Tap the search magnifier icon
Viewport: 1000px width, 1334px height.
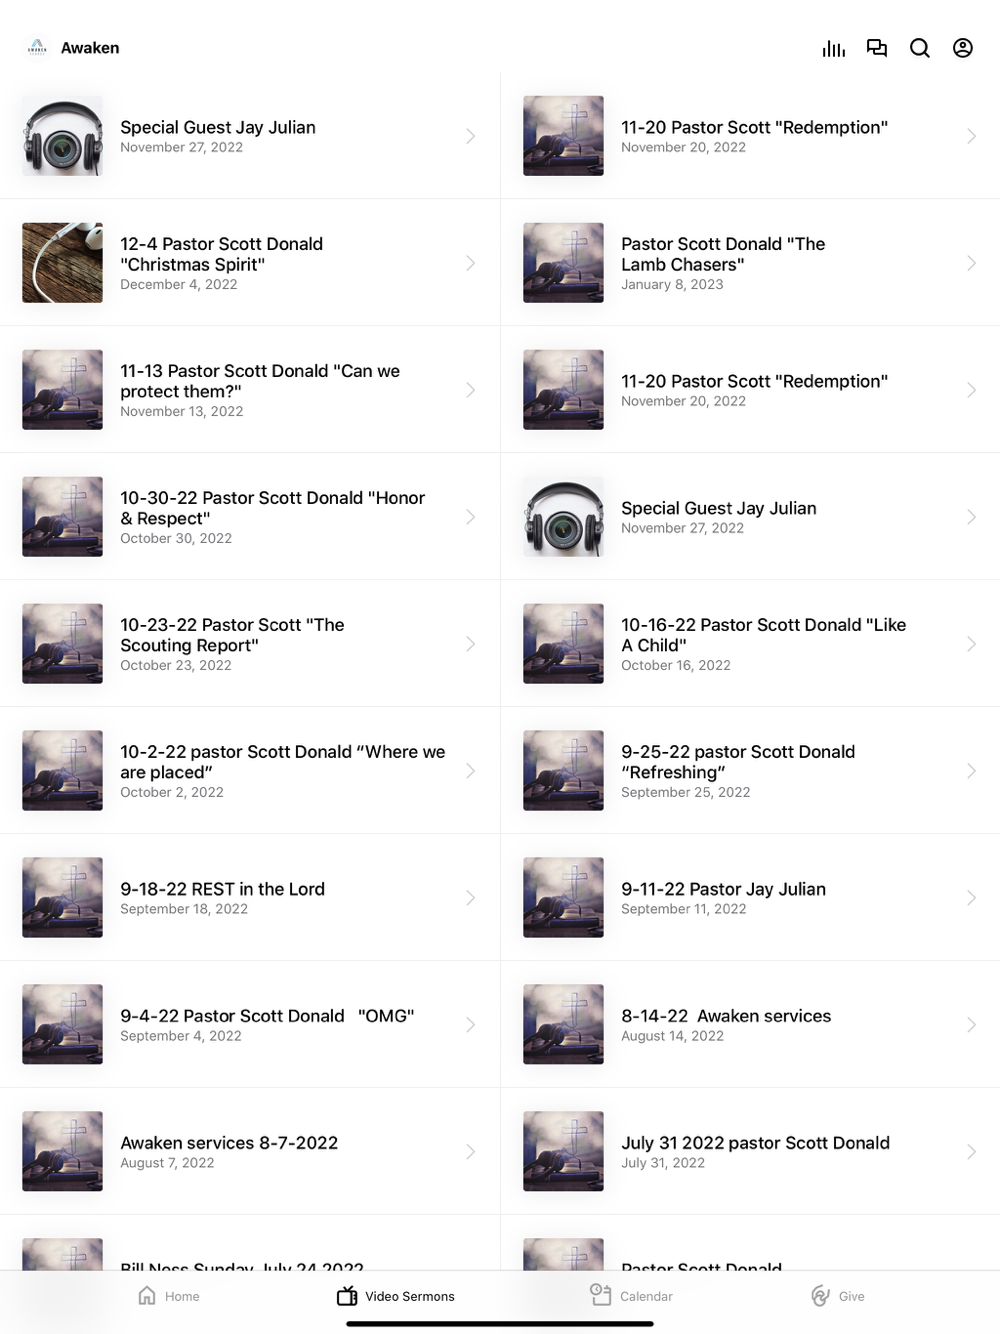[x=920, y=48]
